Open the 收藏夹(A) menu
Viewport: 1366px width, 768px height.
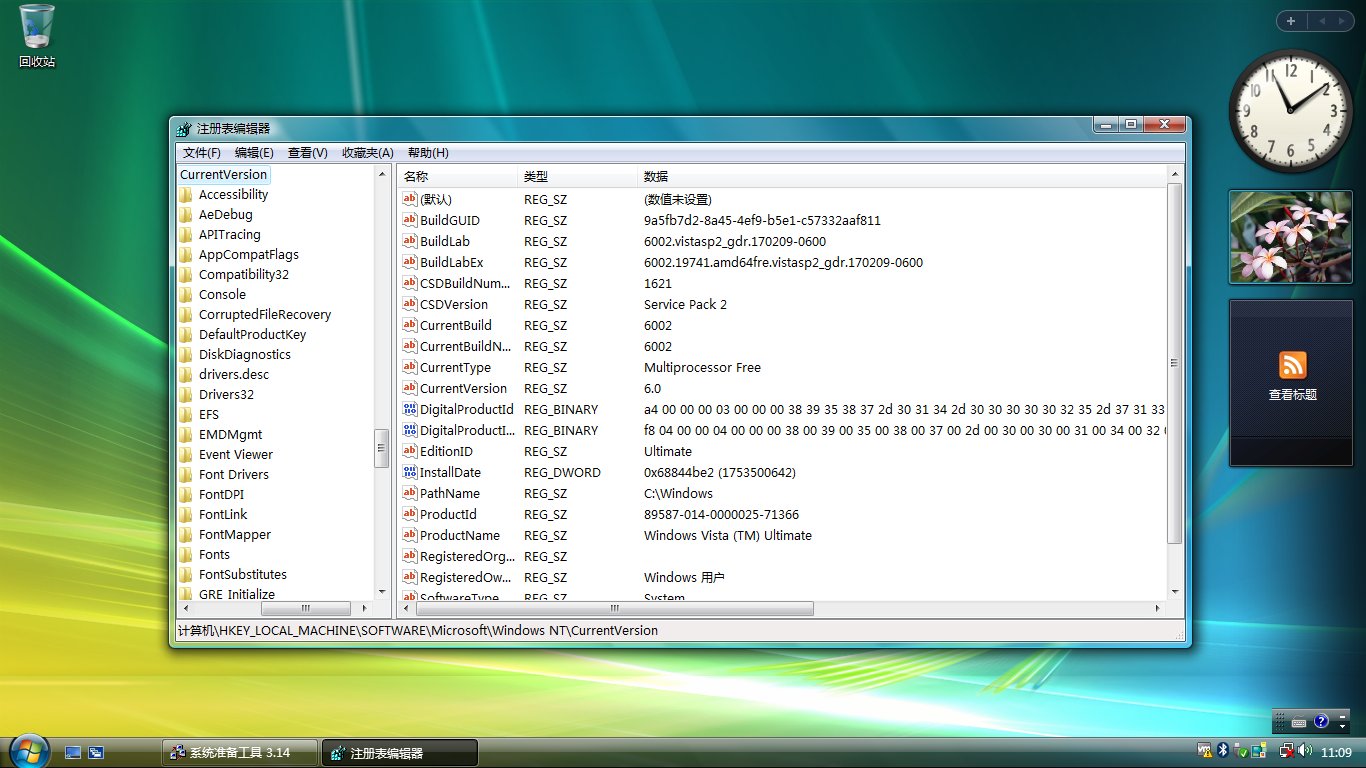coord(368,153)
